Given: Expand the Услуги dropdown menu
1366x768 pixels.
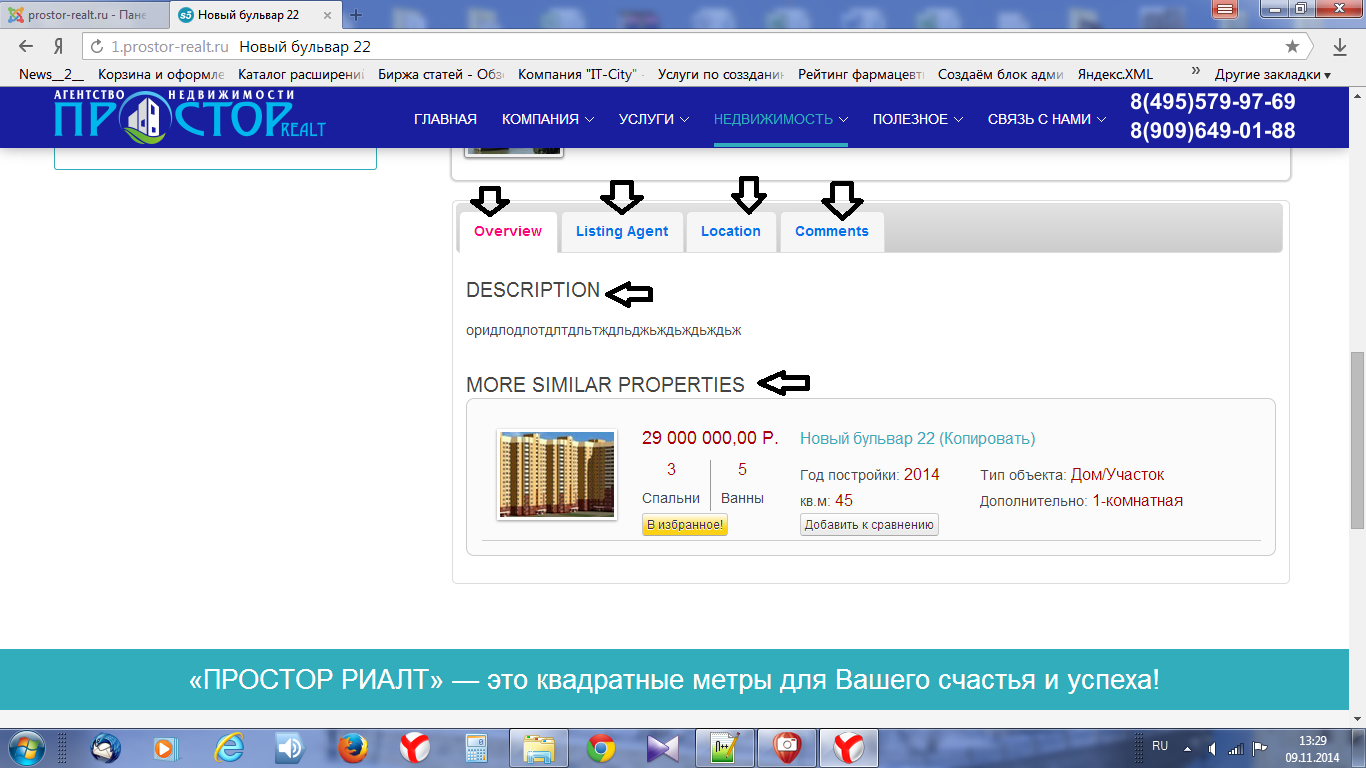Looking at the screenshot, I should pos(654,119).
